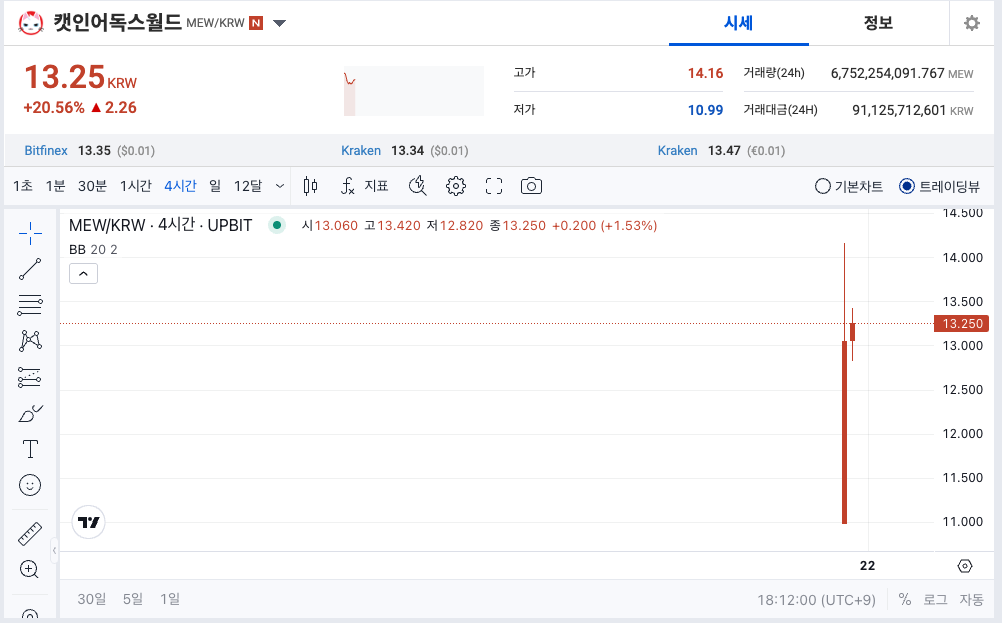The width and height of the screenshot is (1002, 623).
Task: Open the emoji sticker tool
Action: click(x=30, y=485)
